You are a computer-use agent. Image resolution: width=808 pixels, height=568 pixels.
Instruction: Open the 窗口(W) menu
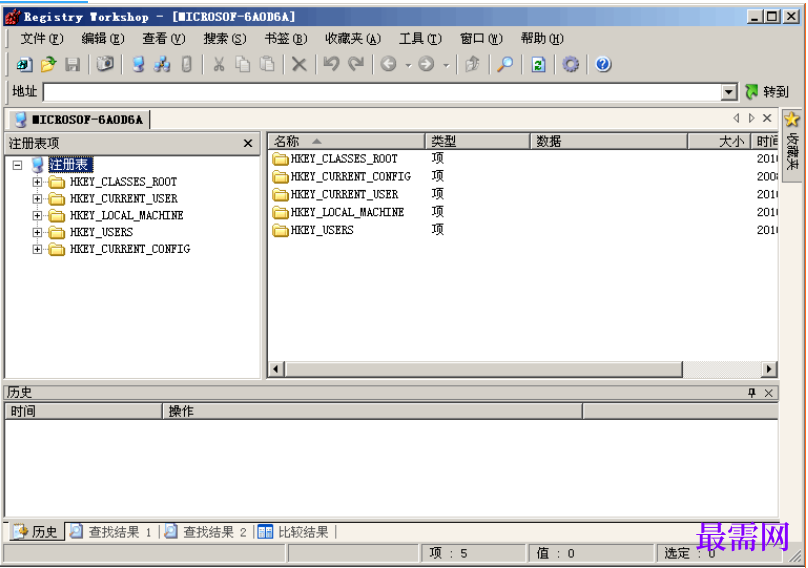(481, 39)
